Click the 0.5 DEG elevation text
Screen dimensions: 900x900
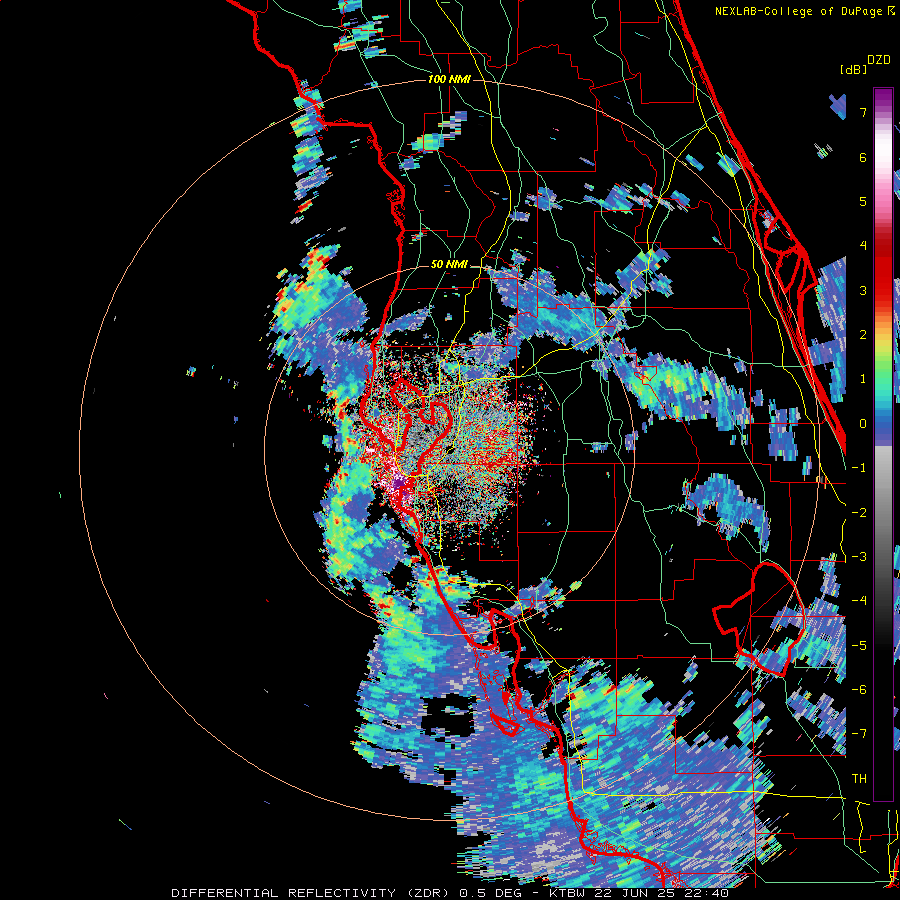coord(495,893)
